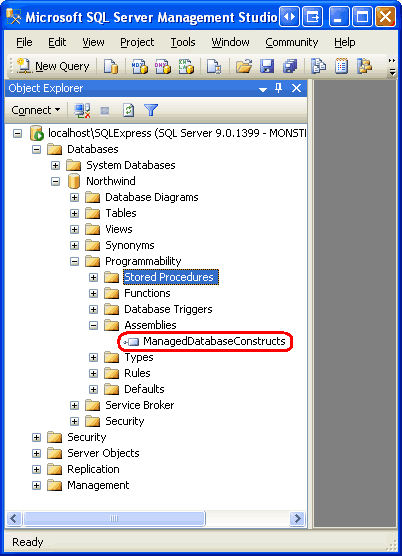
Task: Expand the Stored Procedures folder
Action: click(x=93, y=277)
